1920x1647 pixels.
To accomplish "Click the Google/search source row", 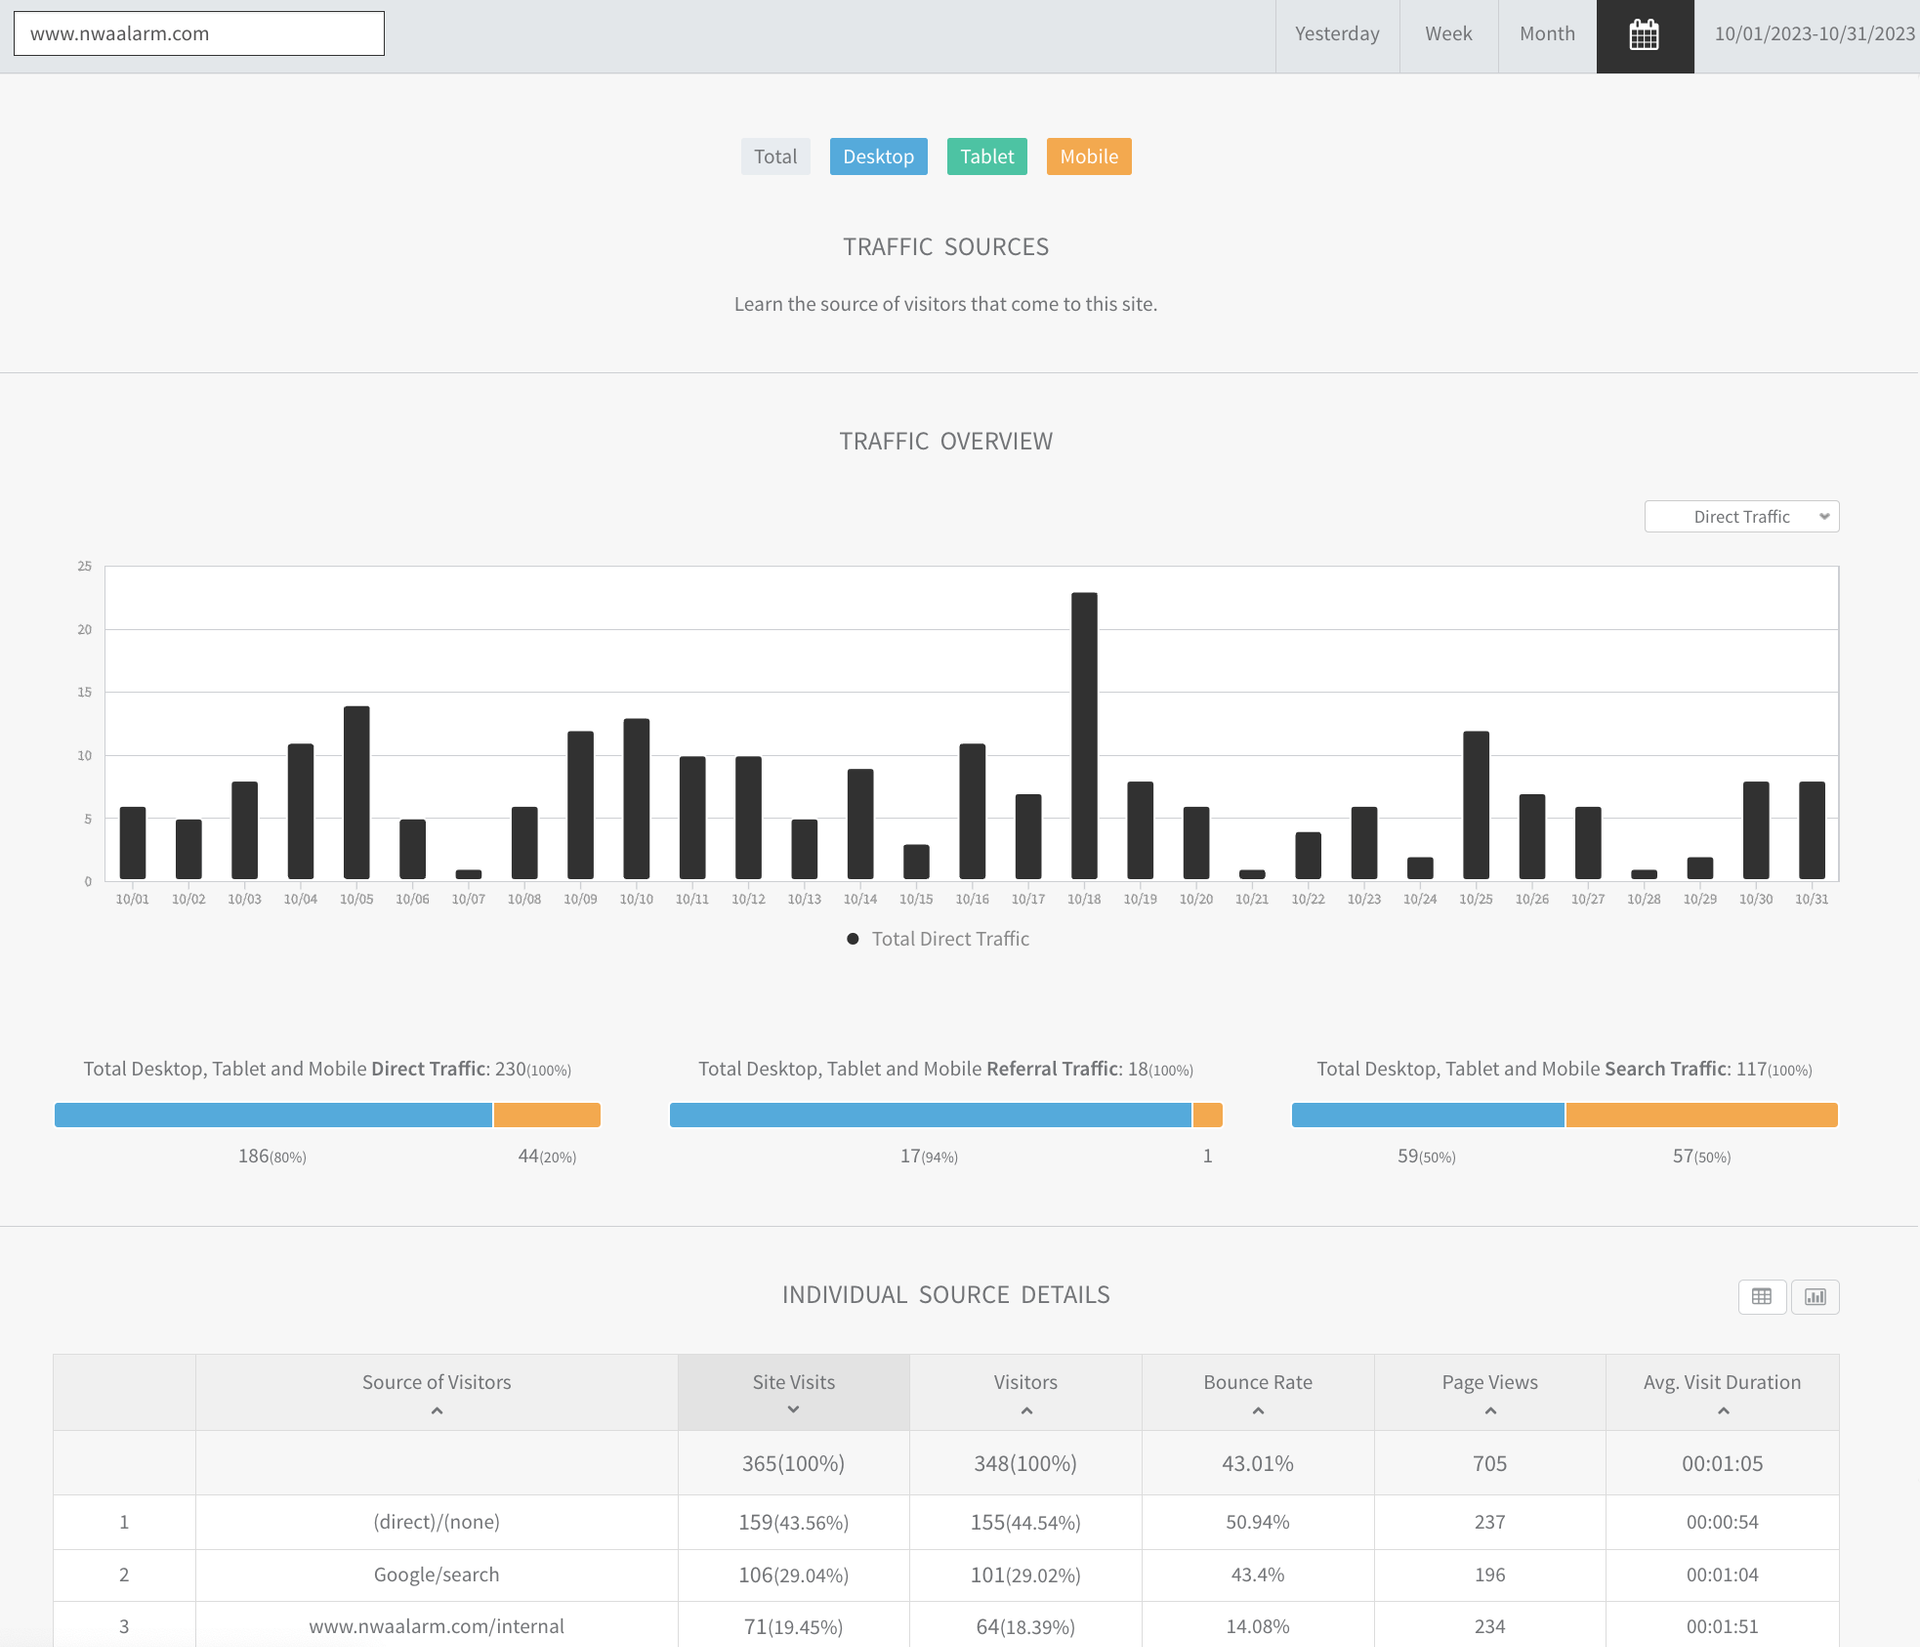I will pos(436,1575).
